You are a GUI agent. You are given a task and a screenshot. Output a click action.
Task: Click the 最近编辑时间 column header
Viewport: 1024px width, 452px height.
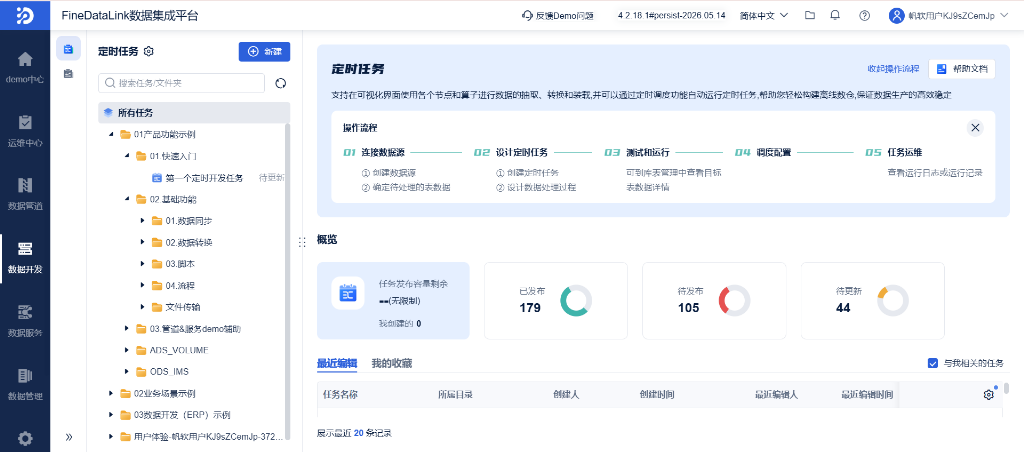coord(867,395)
